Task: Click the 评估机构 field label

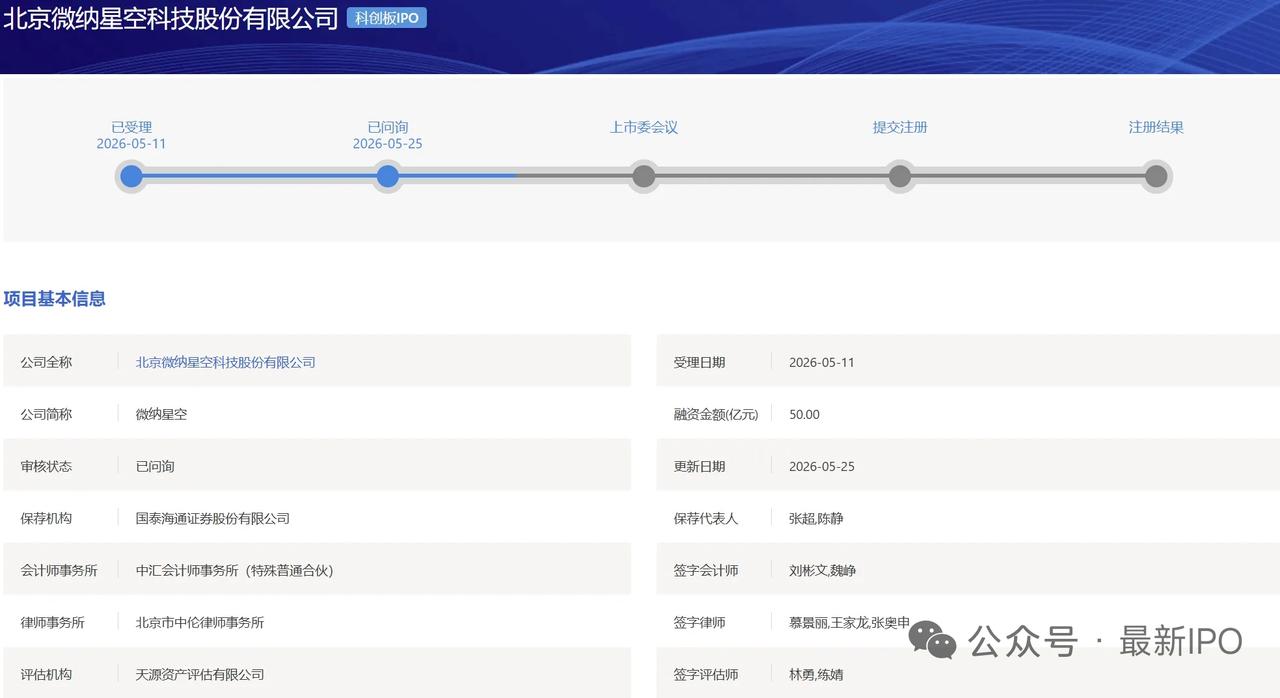Action: coord(46,674)
